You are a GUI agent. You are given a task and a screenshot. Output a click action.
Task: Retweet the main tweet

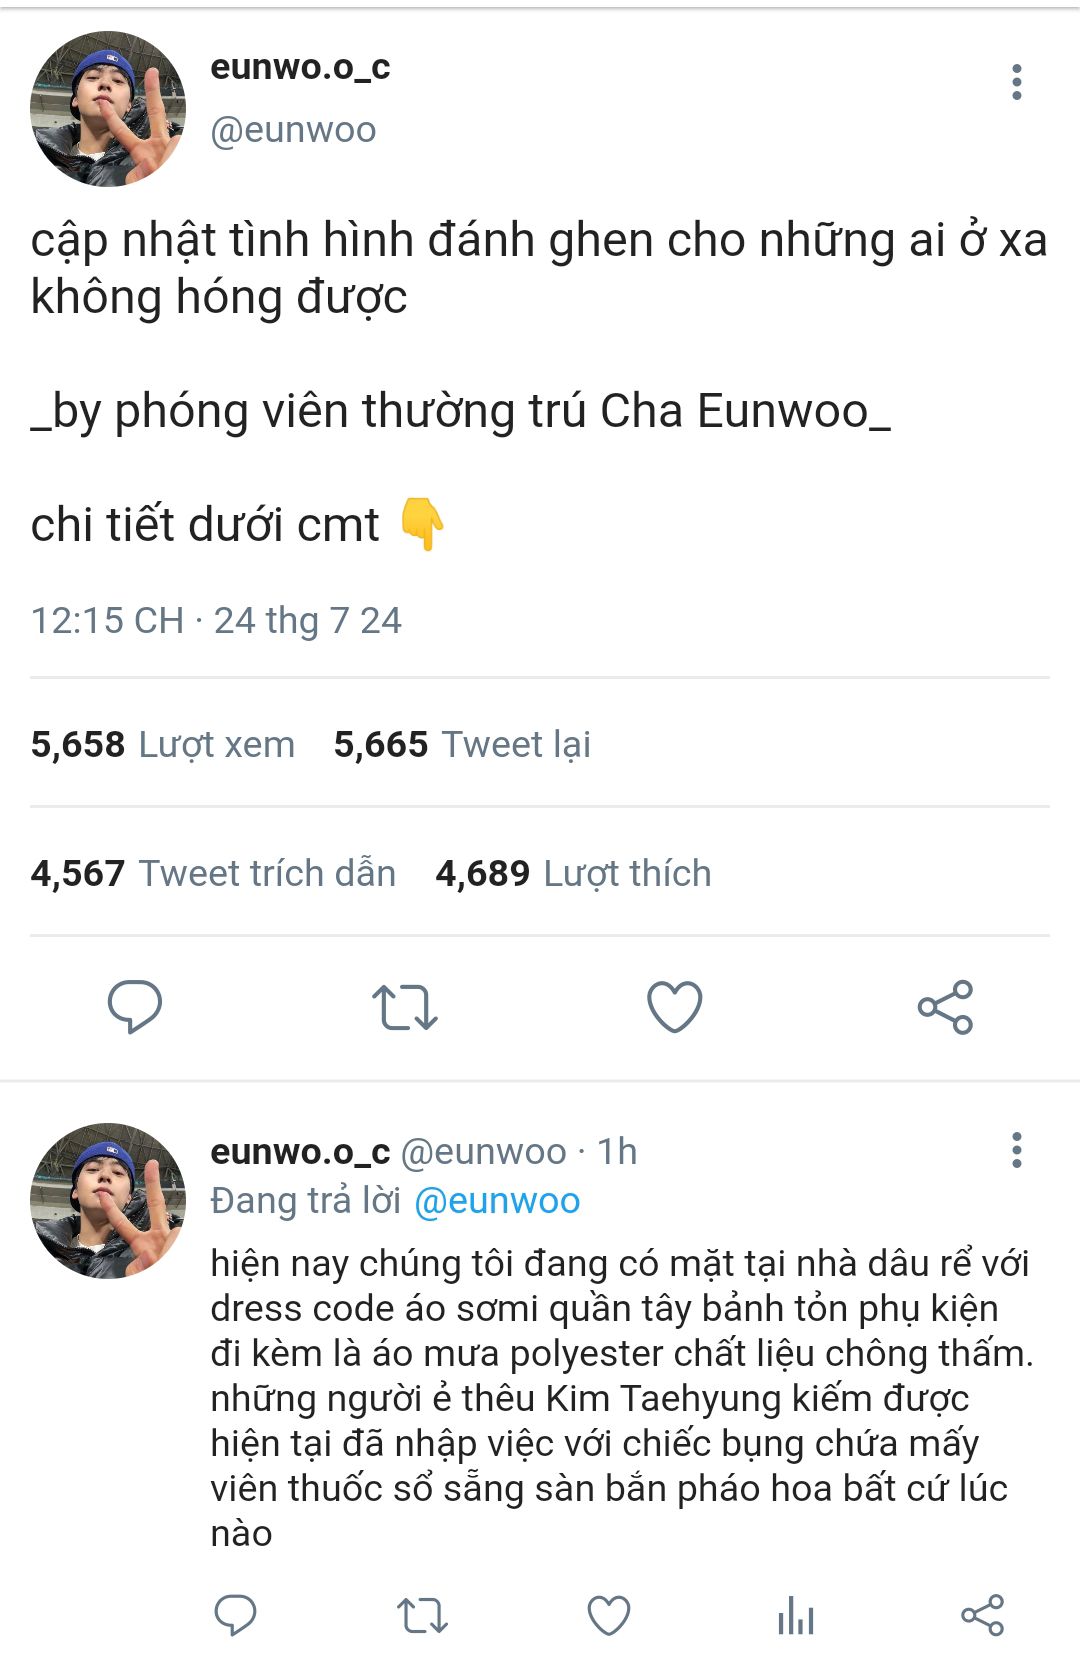[x=405, y=1007]
